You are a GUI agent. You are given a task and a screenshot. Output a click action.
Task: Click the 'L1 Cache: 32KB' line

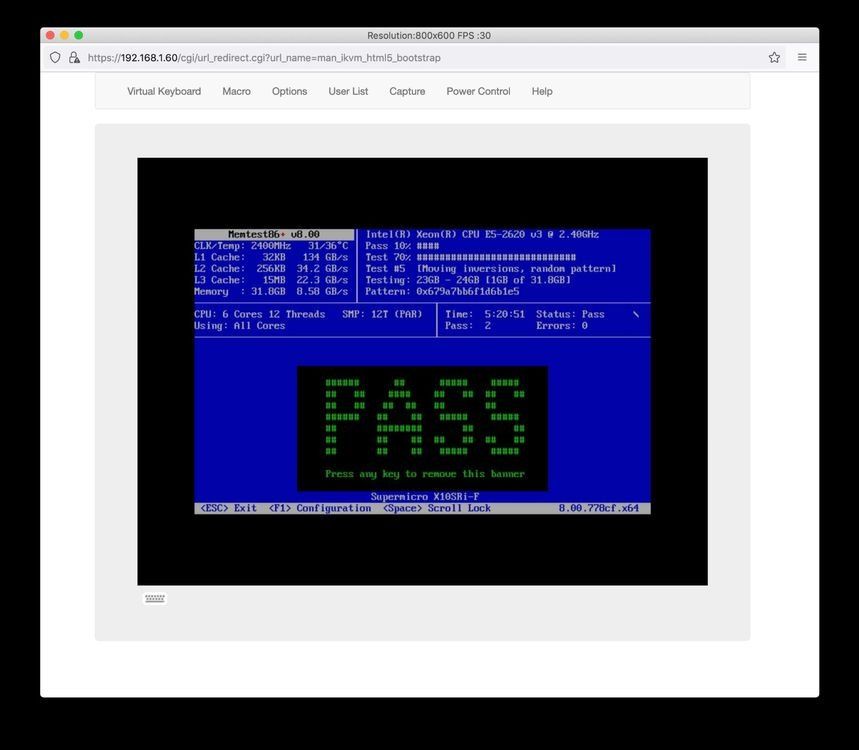tap(271, 257)
